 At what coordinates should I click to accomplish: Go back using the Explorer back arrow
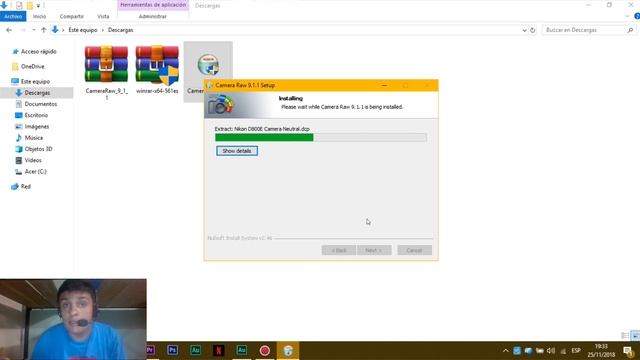(9, 30)
